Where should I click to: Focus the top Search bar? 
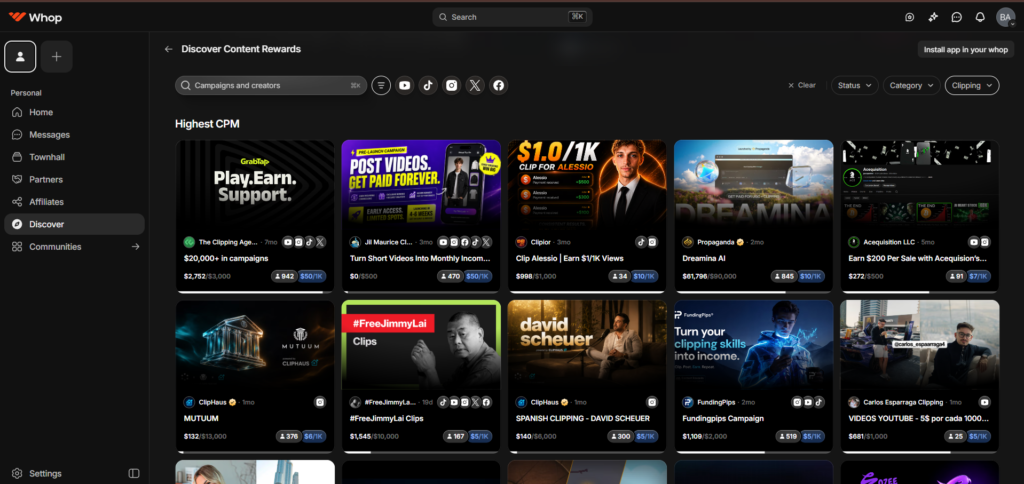click(x=513, y=17)
